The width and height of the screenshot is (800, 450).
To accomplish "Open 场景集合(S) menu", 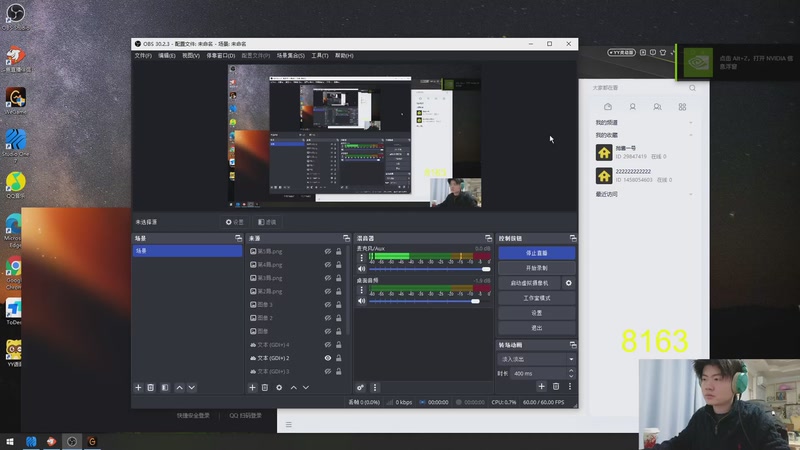I will pyautogui.click(x=290, y=56).
